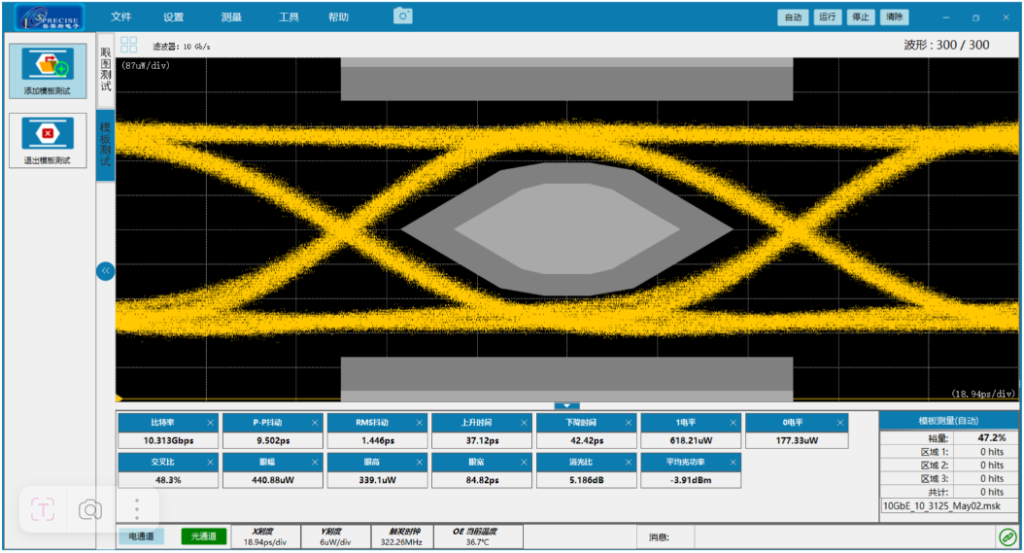Open the 测量 (Measure) menu
This screenshot has width=1024, height=553.
click(231, 17)
